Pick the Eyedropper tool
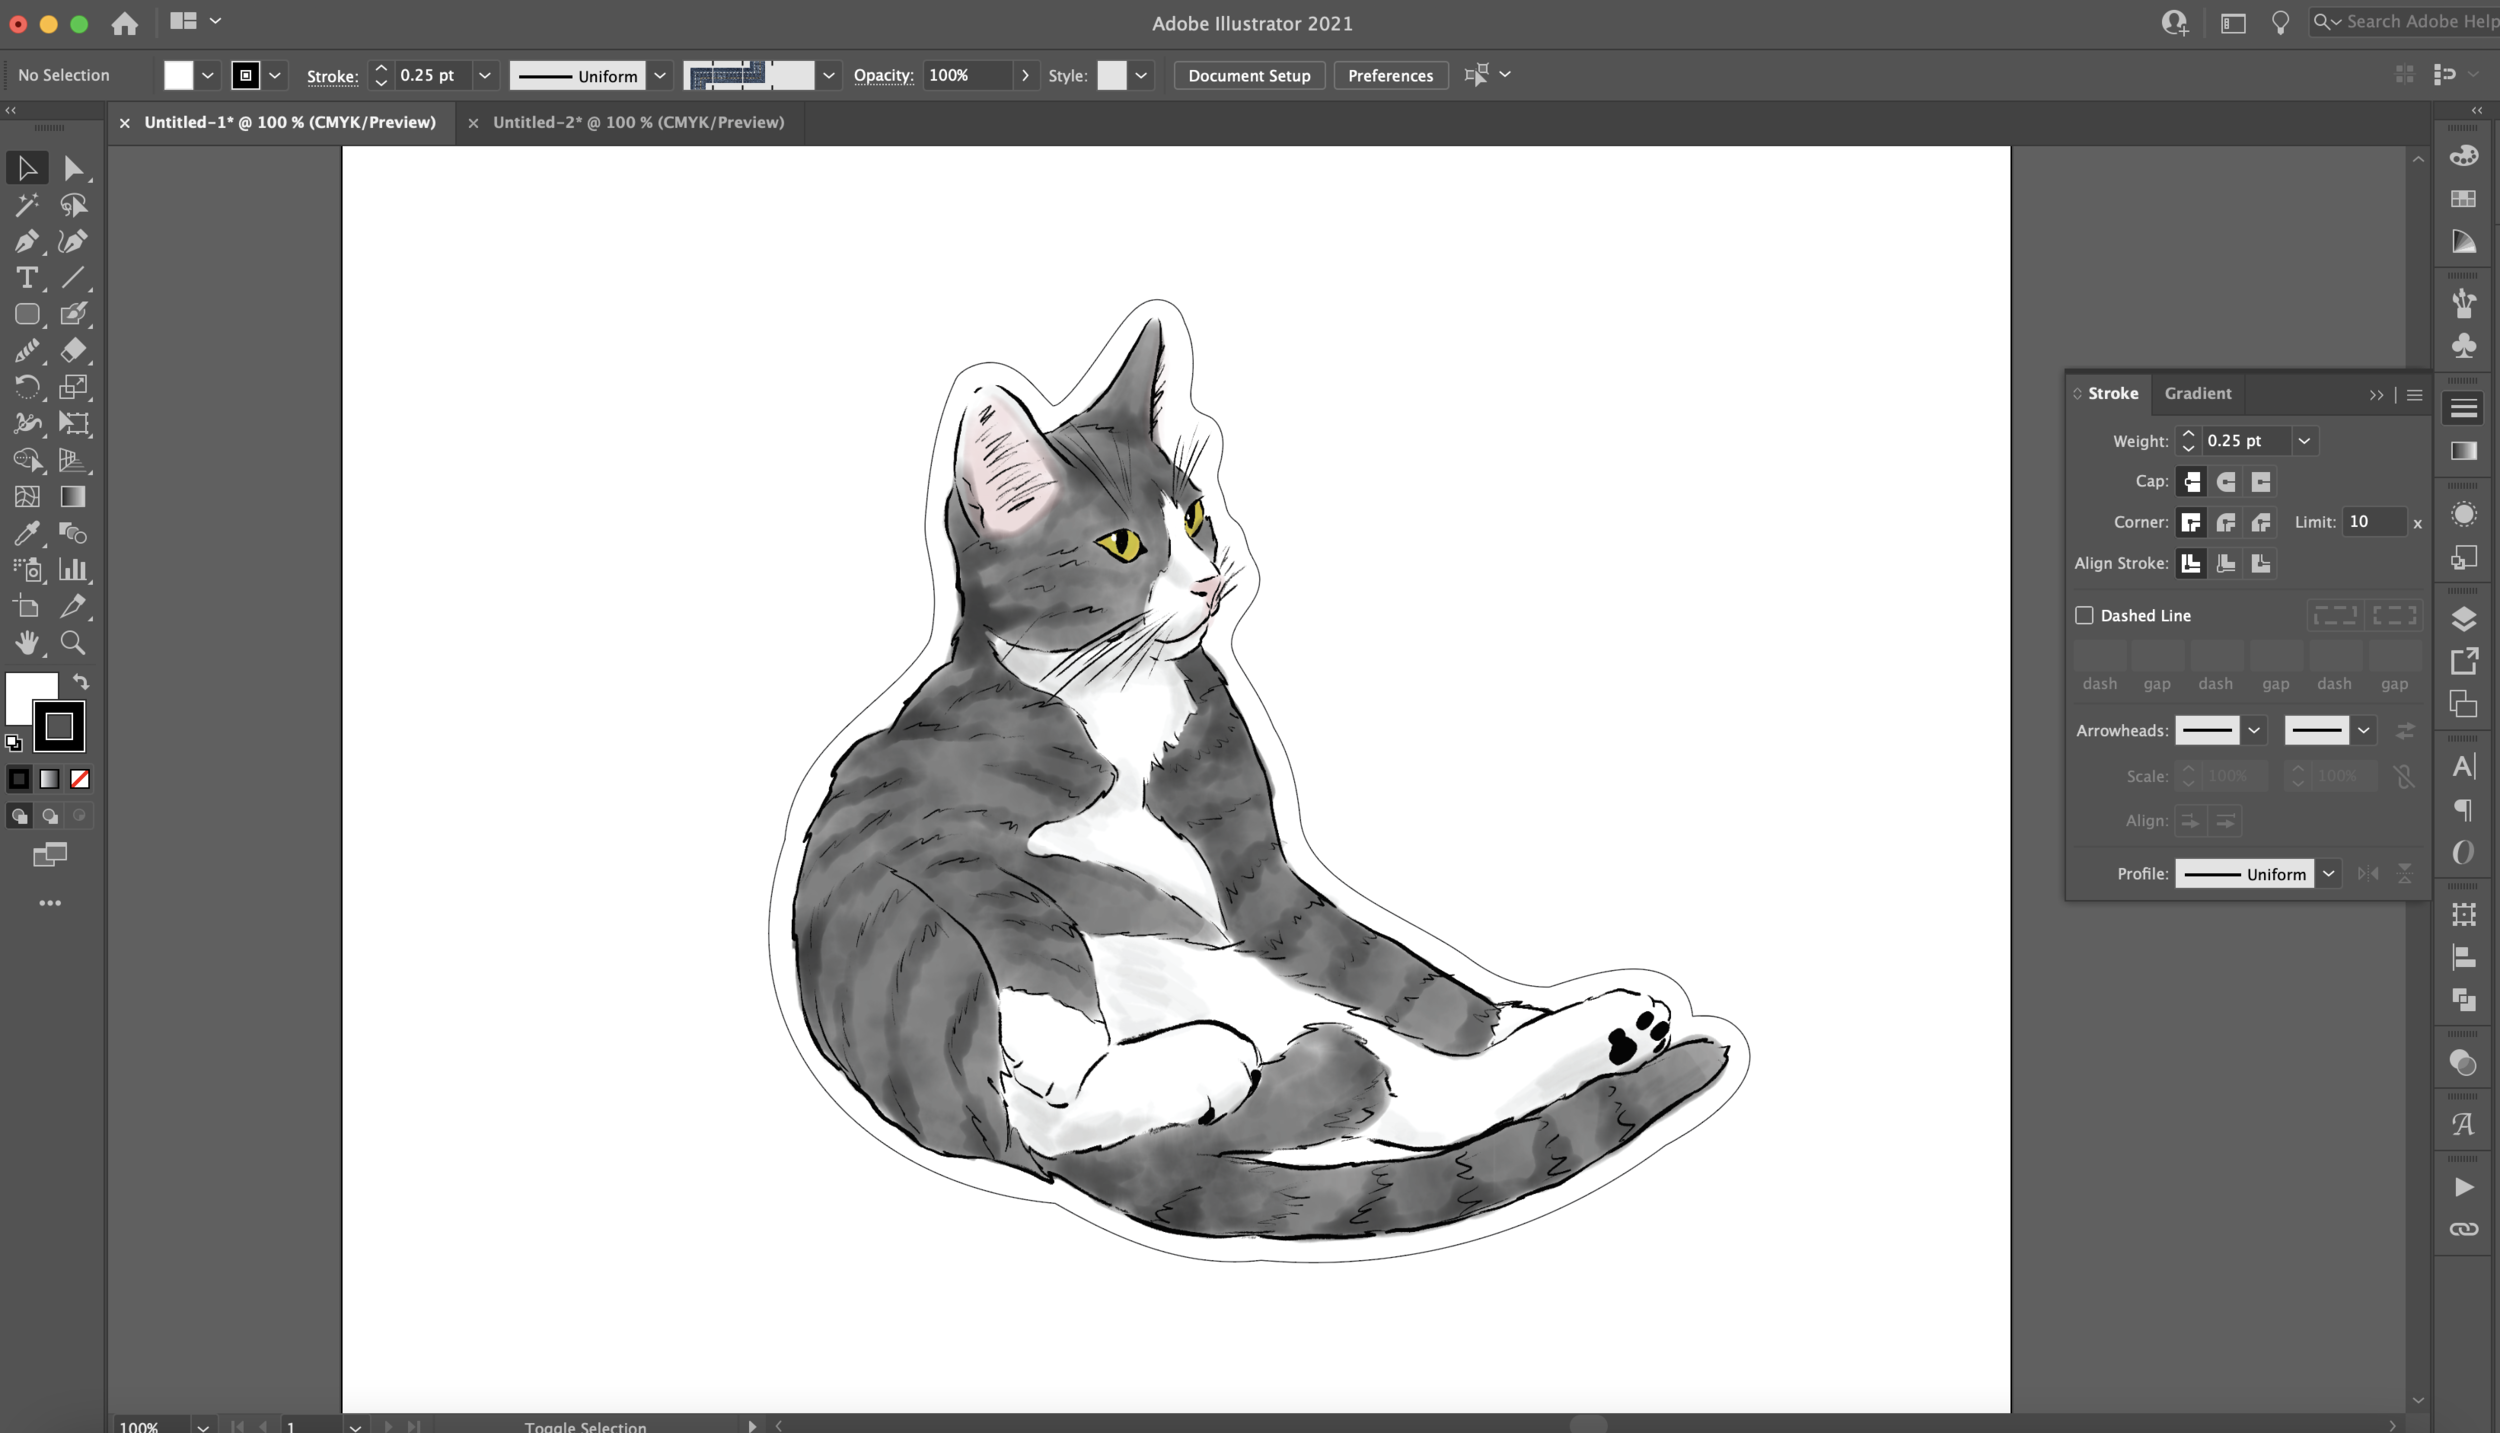The height and width of the screenshot is (1433, 2500). tap(26, 533)
